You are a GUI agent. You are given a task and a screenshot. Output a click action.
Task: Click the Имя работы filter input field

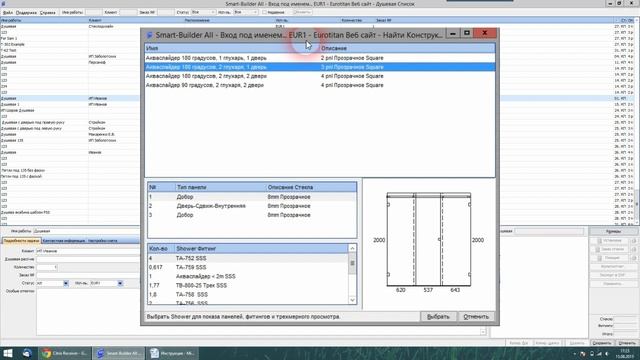pyautogui.click(x=94, y=12)
